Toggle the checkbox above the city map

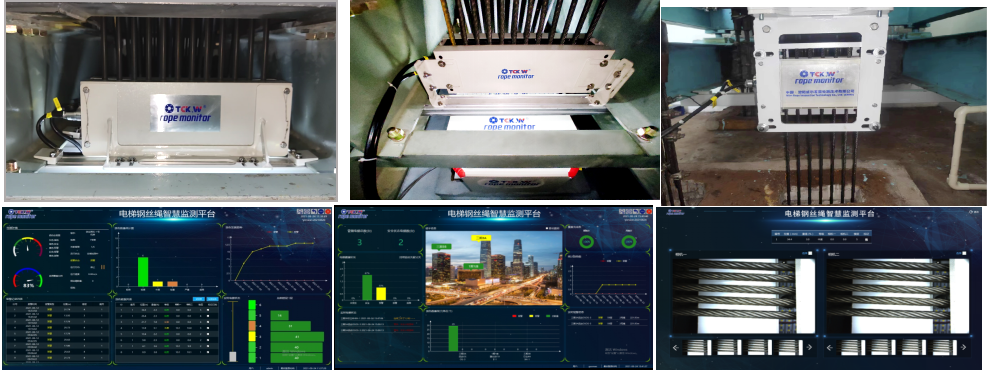tap(547, 228)
